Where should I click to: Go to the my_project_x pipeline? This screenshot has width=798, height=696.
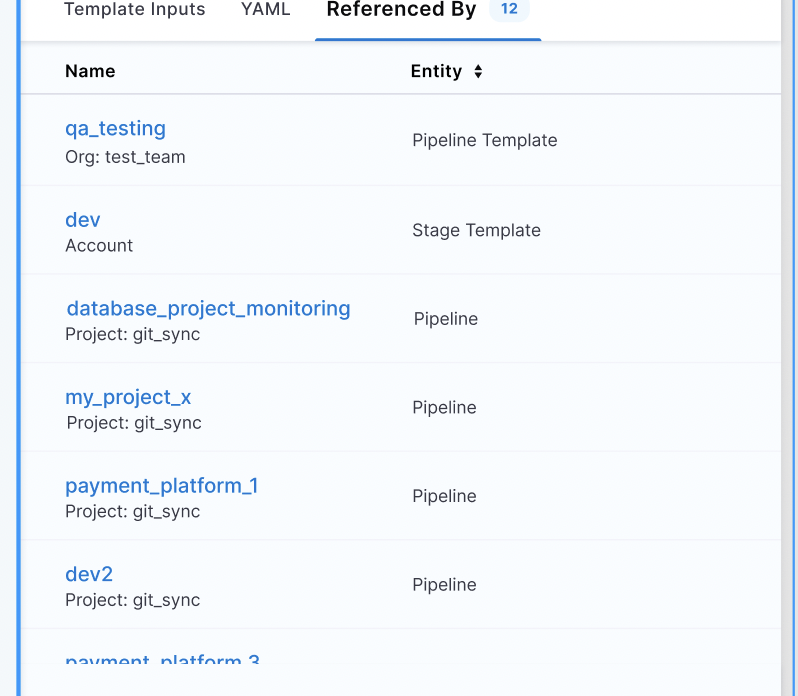point(128,397)
